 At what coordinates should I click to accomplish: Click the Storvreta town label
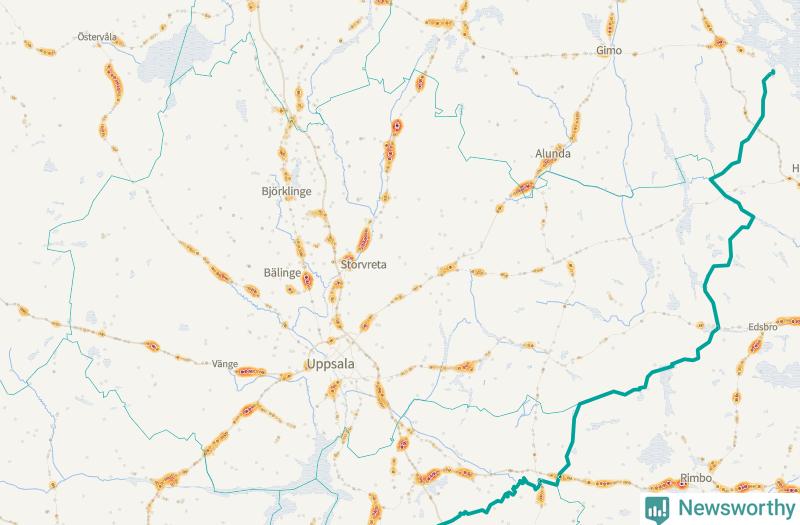pos(364,265)
